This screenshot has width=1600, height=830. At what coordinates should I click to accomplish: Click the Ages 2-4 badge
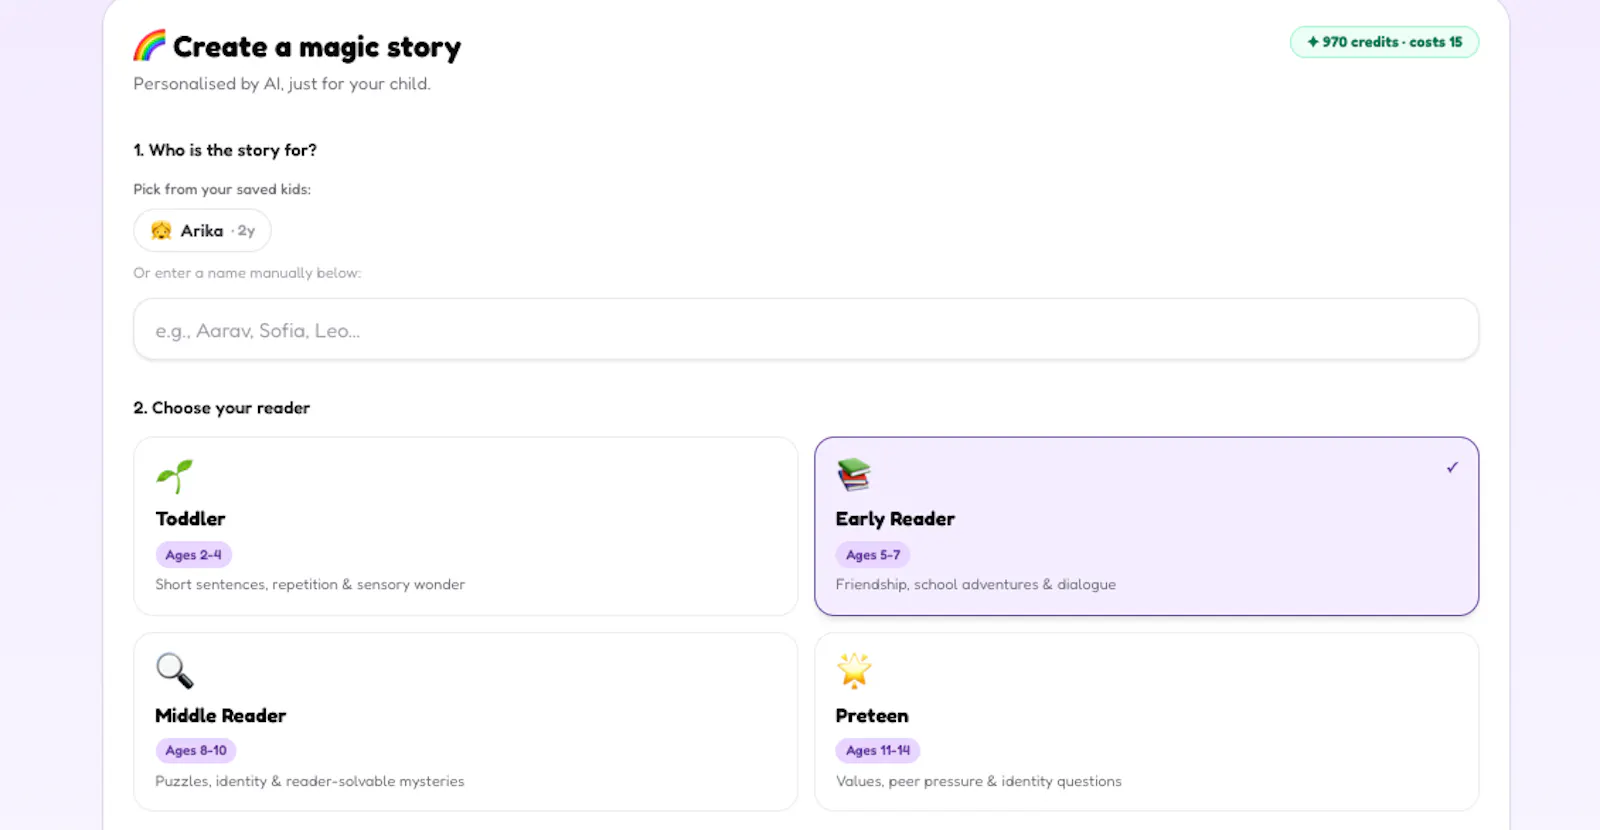[194, 555]
